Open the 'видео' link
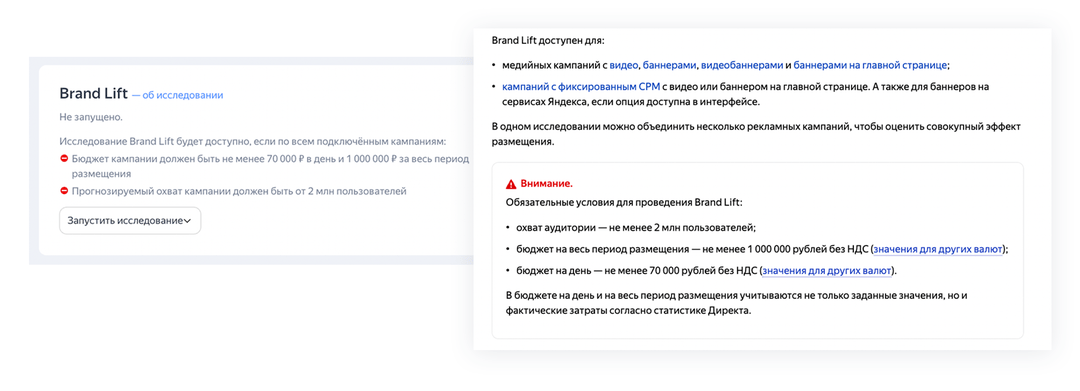This screenshot has height=391, width=1080. (x=624, y=65)
